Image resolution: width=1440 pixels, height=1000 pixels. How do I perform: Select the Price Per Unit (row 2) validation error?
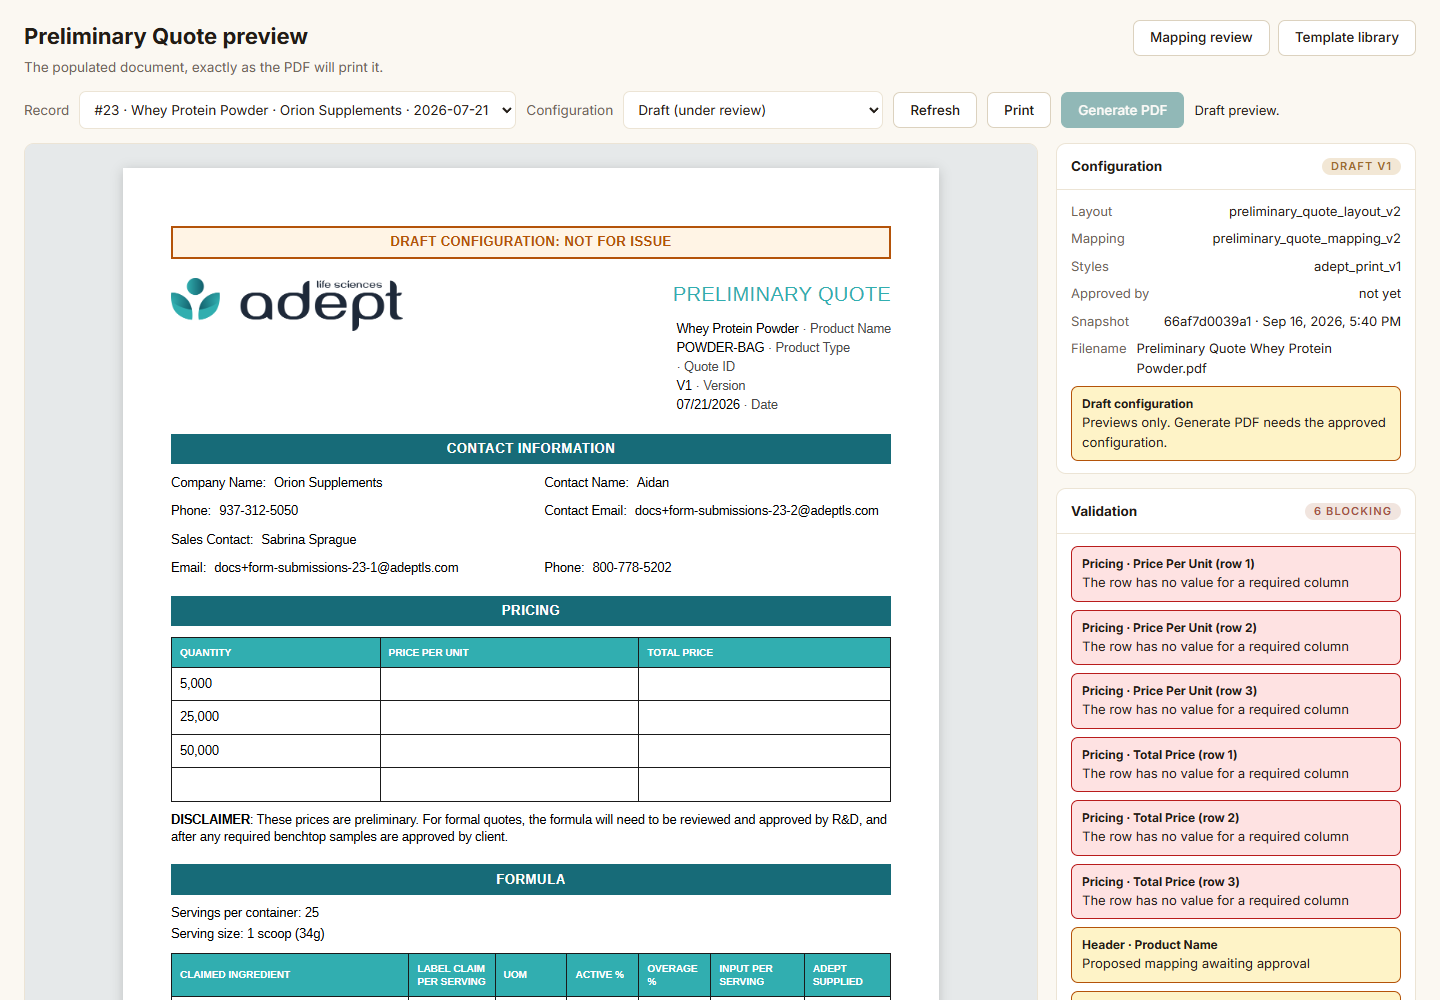(1236, 637)
